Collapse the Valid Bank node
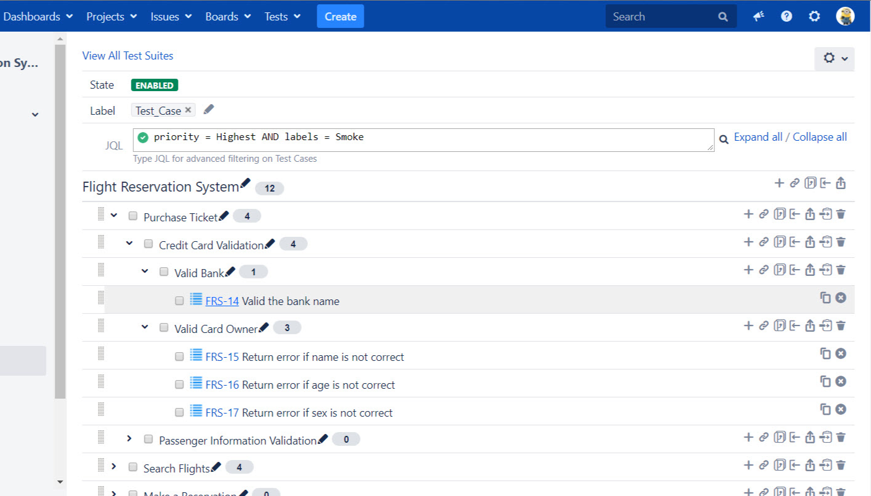This screenshot has height=496, width=871. [145, 271]
